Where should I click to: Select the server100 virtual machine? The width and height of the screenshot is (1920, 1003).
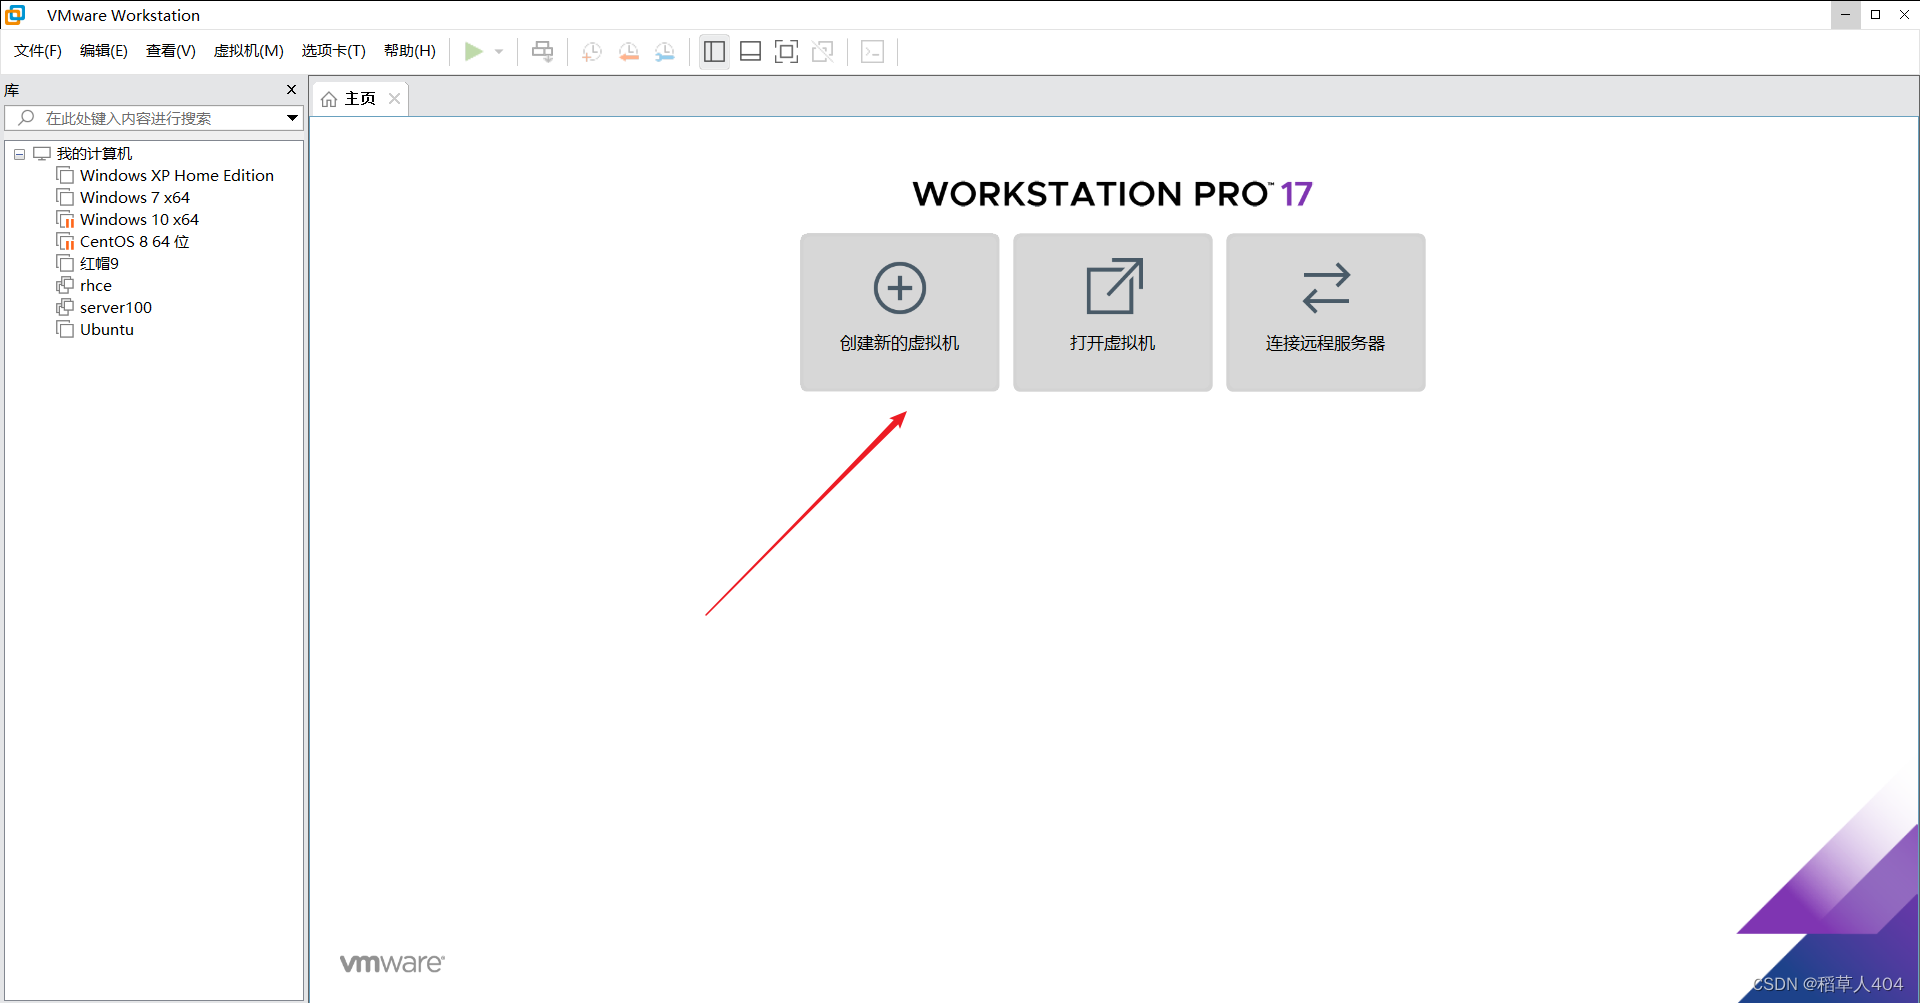click(116, 308)
